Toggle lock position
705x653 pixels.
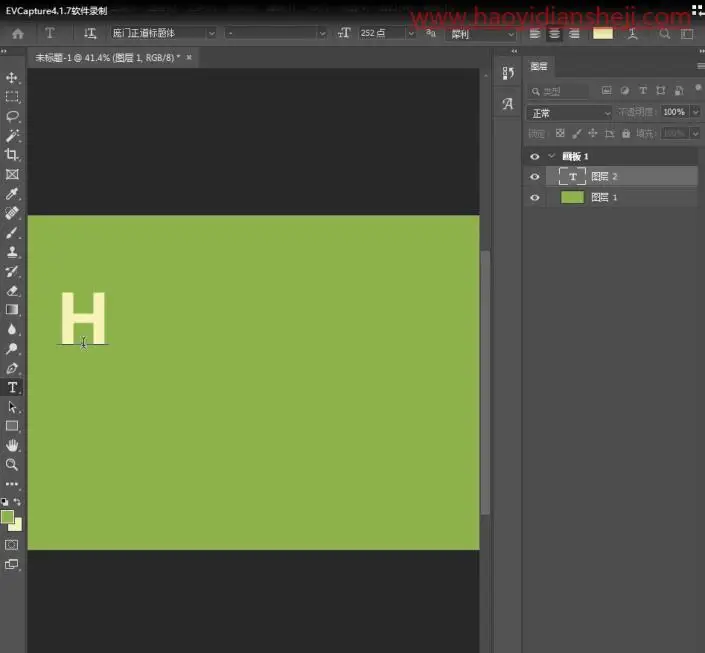[593, 133]
